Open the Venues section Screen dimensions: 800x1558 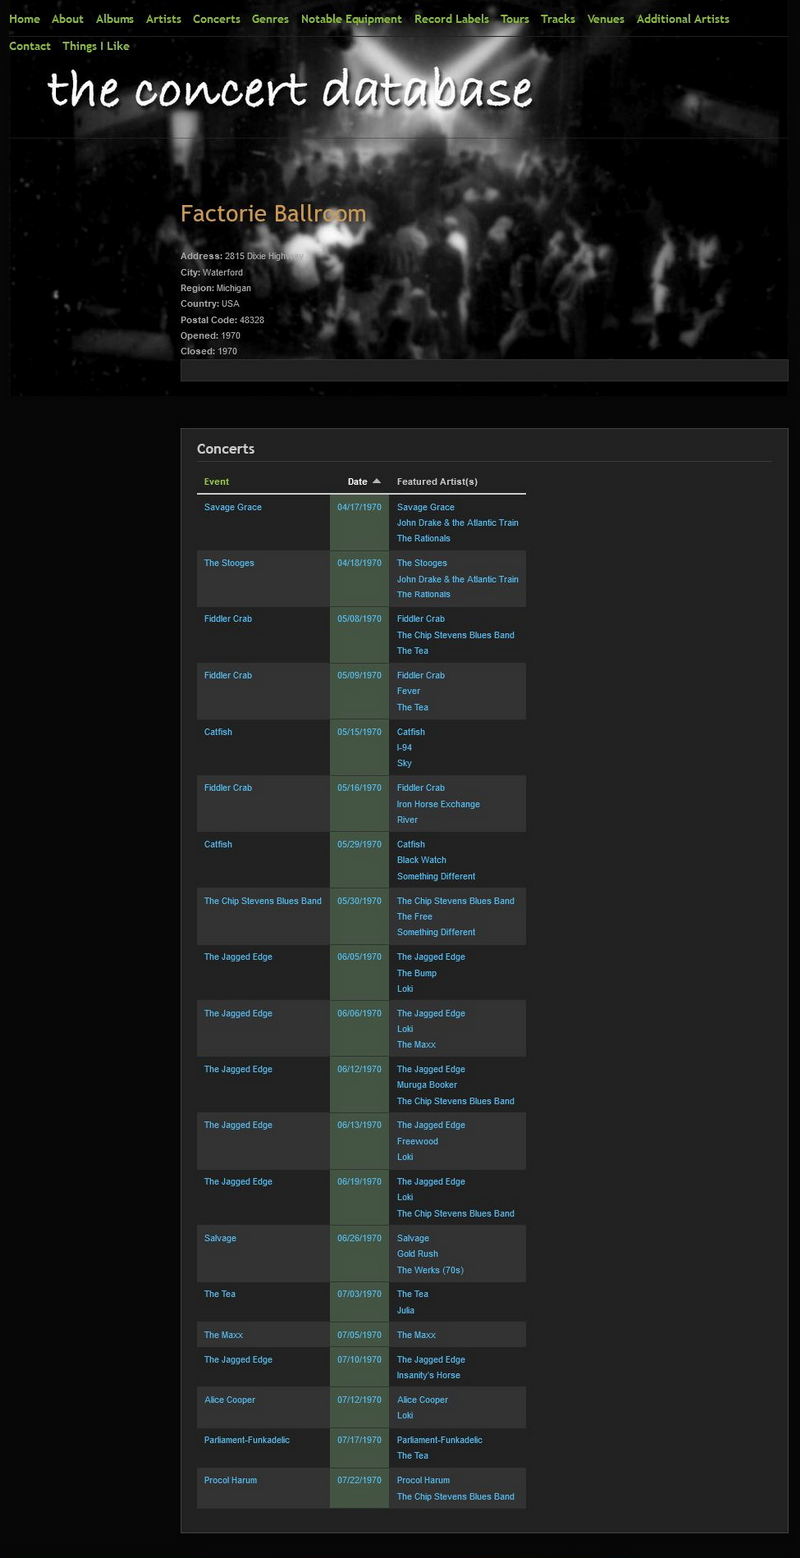point(604,18)
